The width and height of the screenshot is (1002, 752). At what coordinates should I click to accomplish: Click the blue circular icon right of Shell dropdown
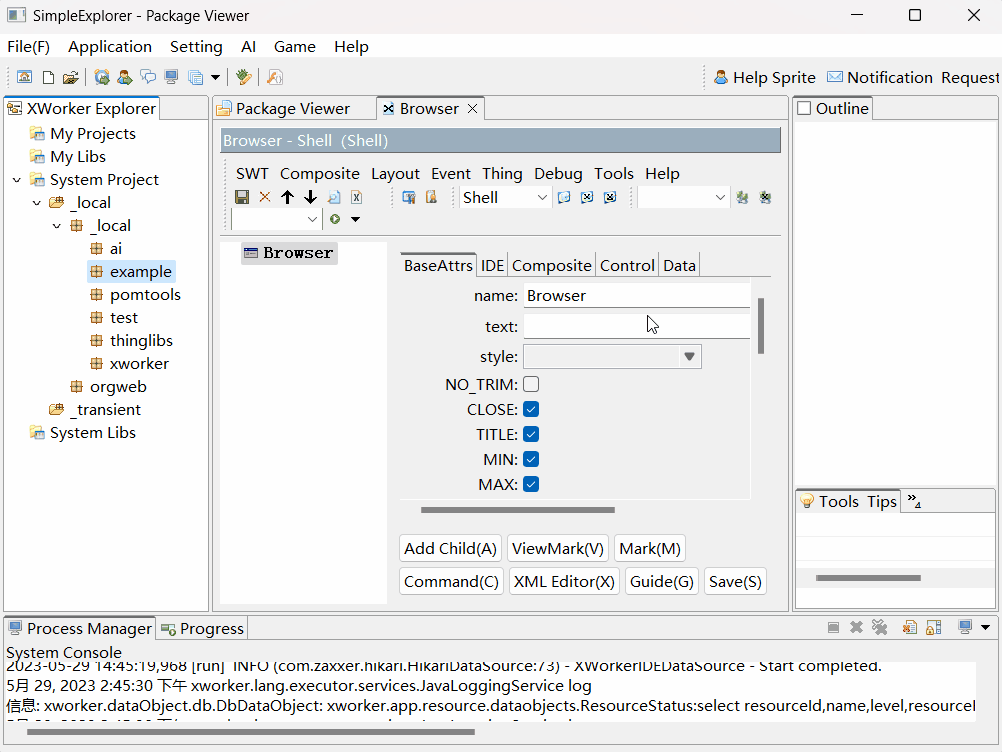[x=564, y=197]
